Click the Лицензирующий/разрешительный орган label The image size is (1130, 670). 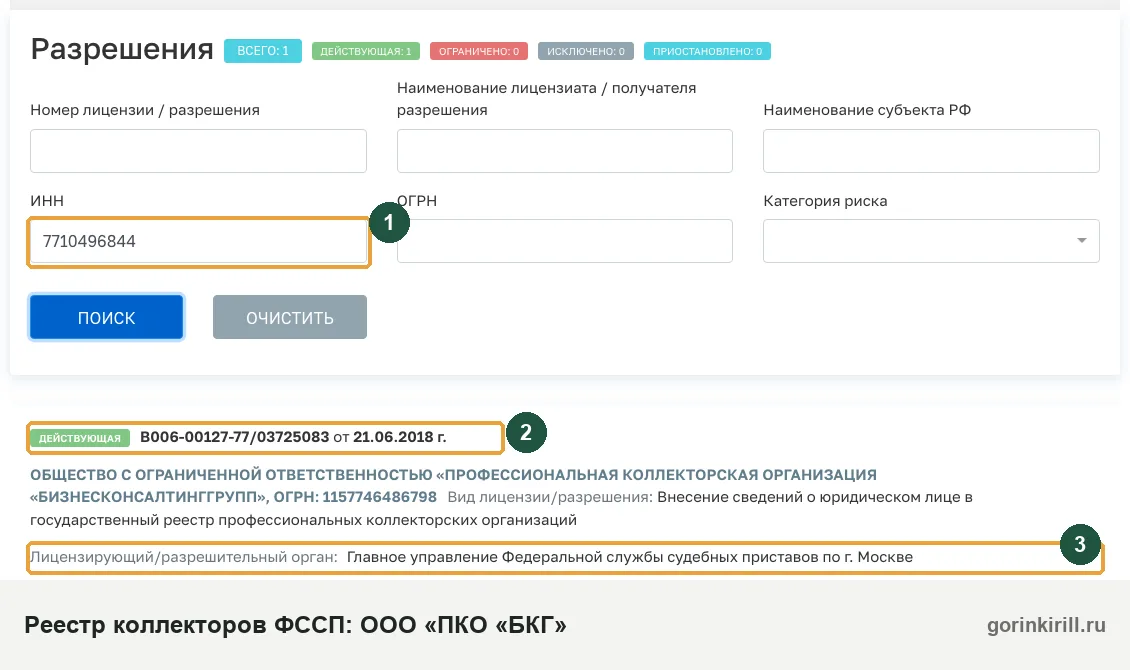click(x=184, y=557)
